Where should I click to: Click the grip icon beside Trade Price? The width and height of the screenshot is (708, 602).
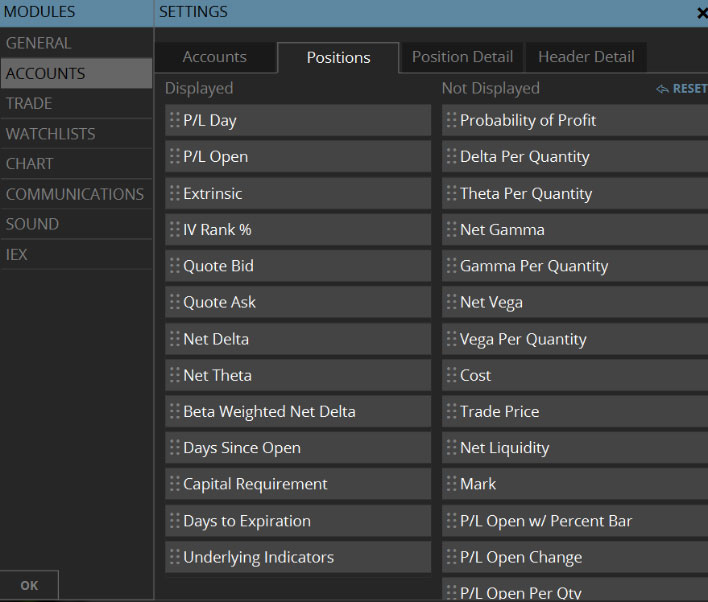[452, 412]
